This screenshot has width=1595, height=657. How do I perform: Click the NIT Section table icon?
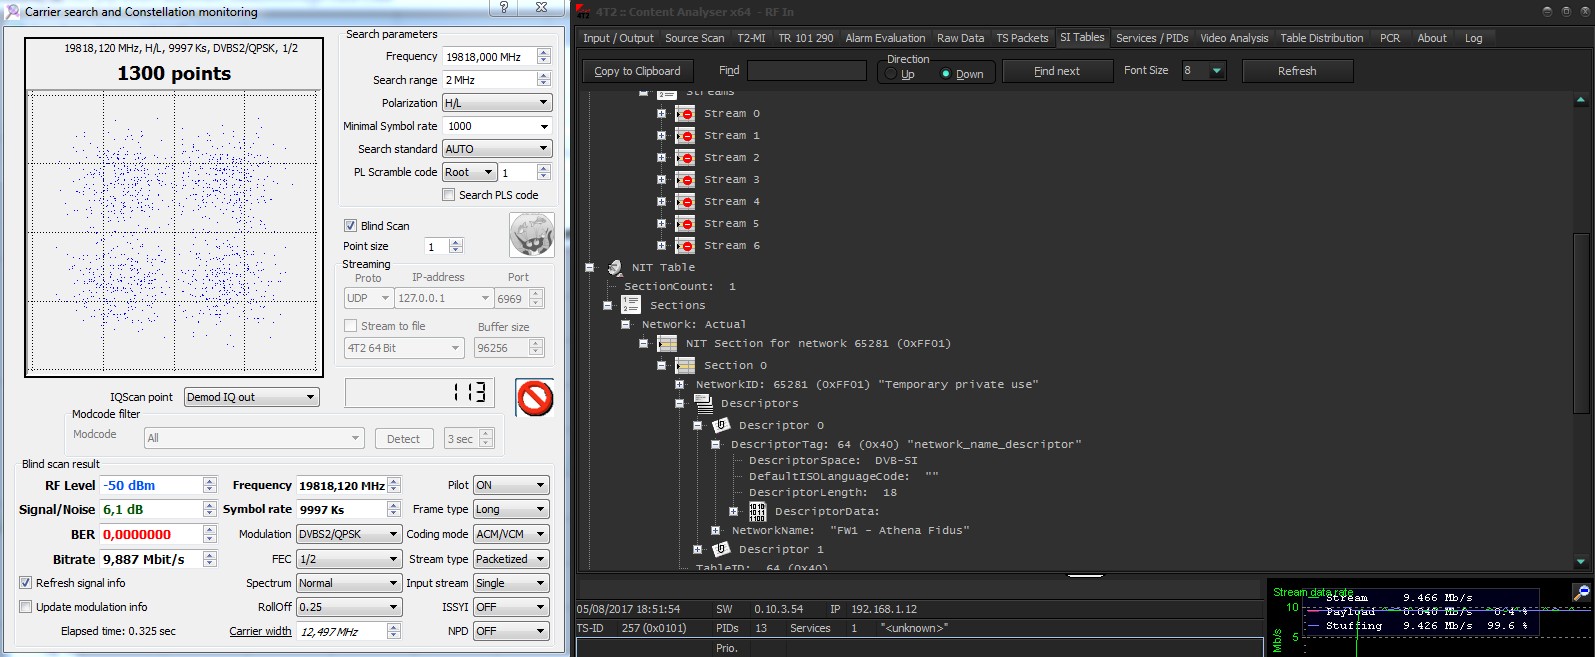(667, 344)
